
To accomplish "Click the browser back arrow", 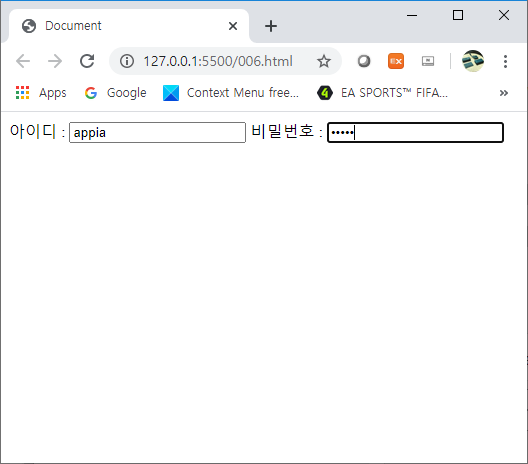I will point(23,61).
